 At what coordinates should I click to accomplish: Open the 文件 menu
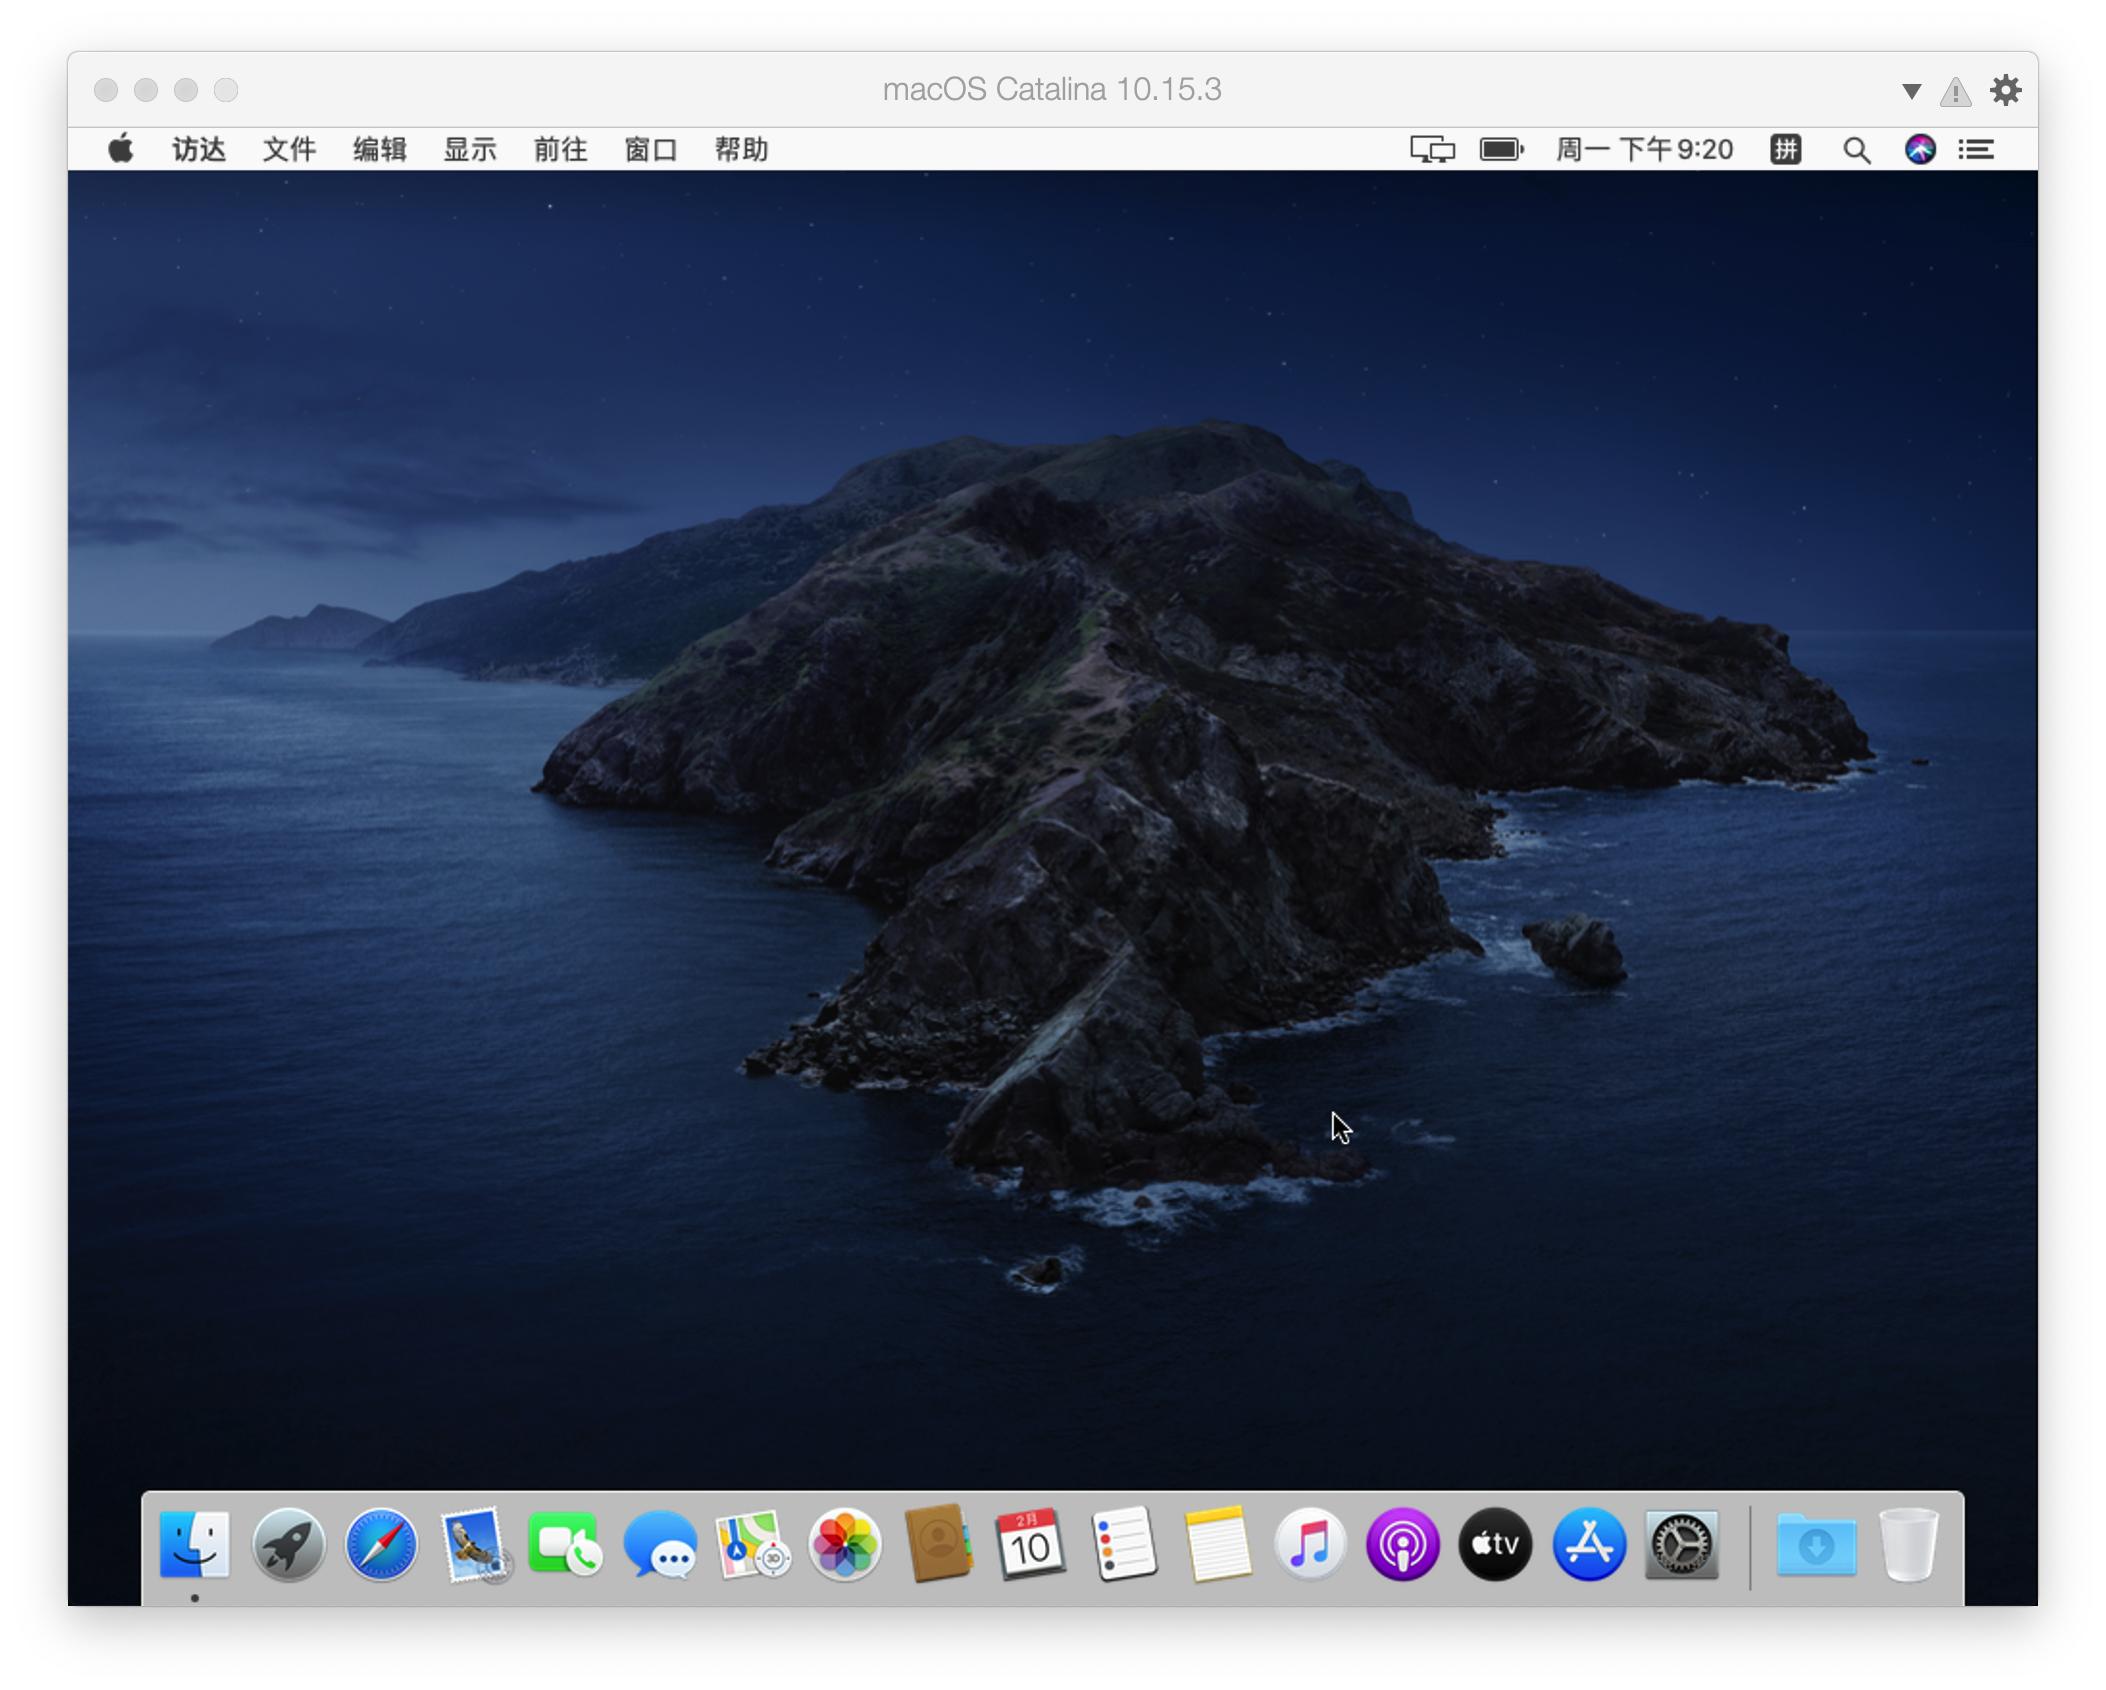pyautogui.click(x=289, y=150)
